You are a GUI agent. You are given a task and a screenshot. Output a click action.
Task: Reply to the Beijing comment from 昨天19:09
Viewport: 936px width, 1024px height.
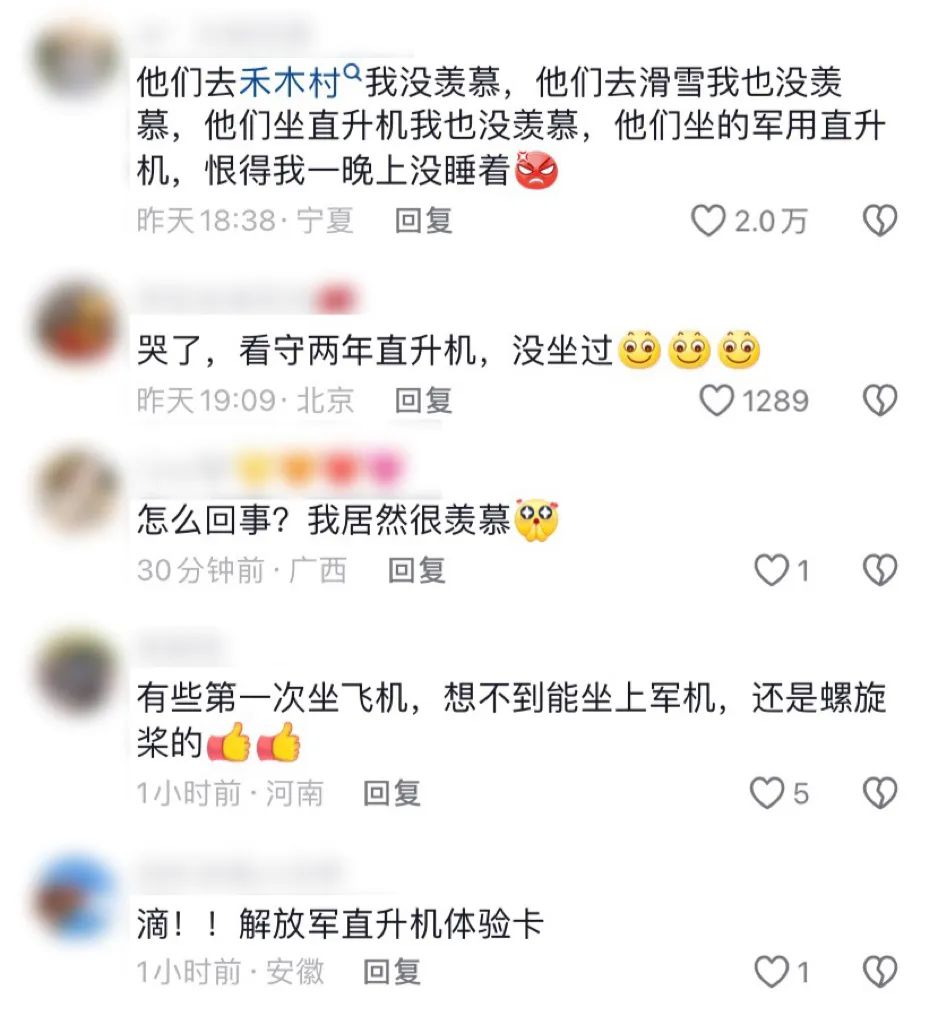pyautogui.click(x=423, y=400)
